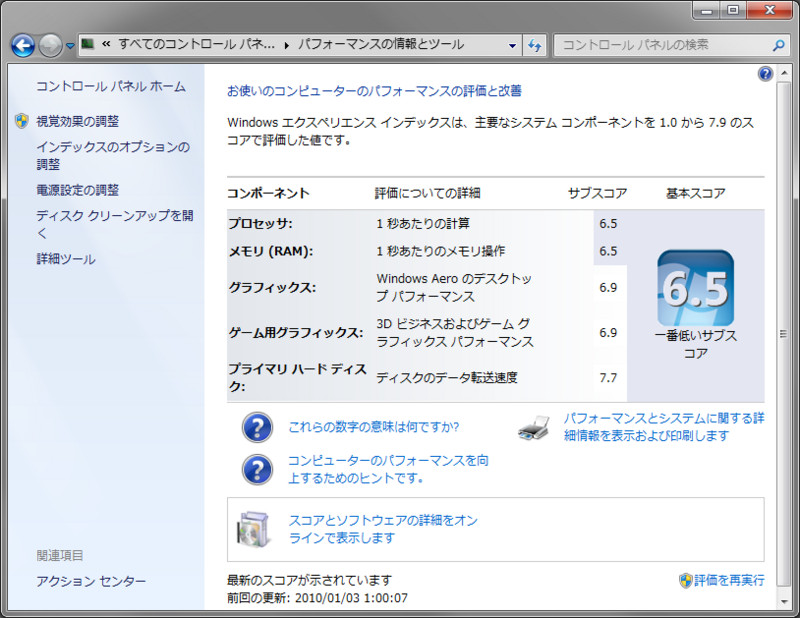The width and height of the screenshot is (800, 618).
Task: Open the recent pages dropdown arrow
Action: [70, 46]
